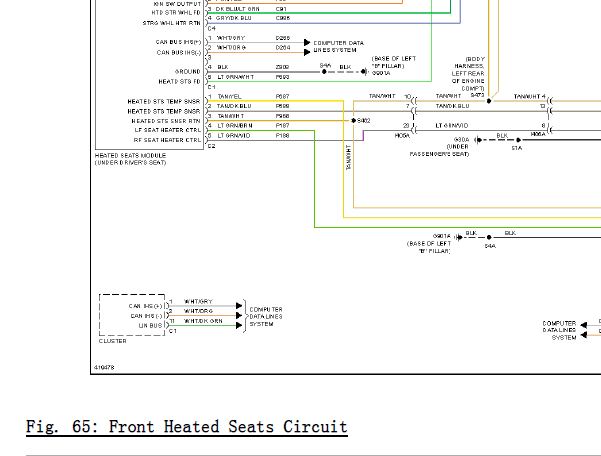
Task: Click the WHT/GRY wire label at the cluster
Action: (x=198, y=302)
